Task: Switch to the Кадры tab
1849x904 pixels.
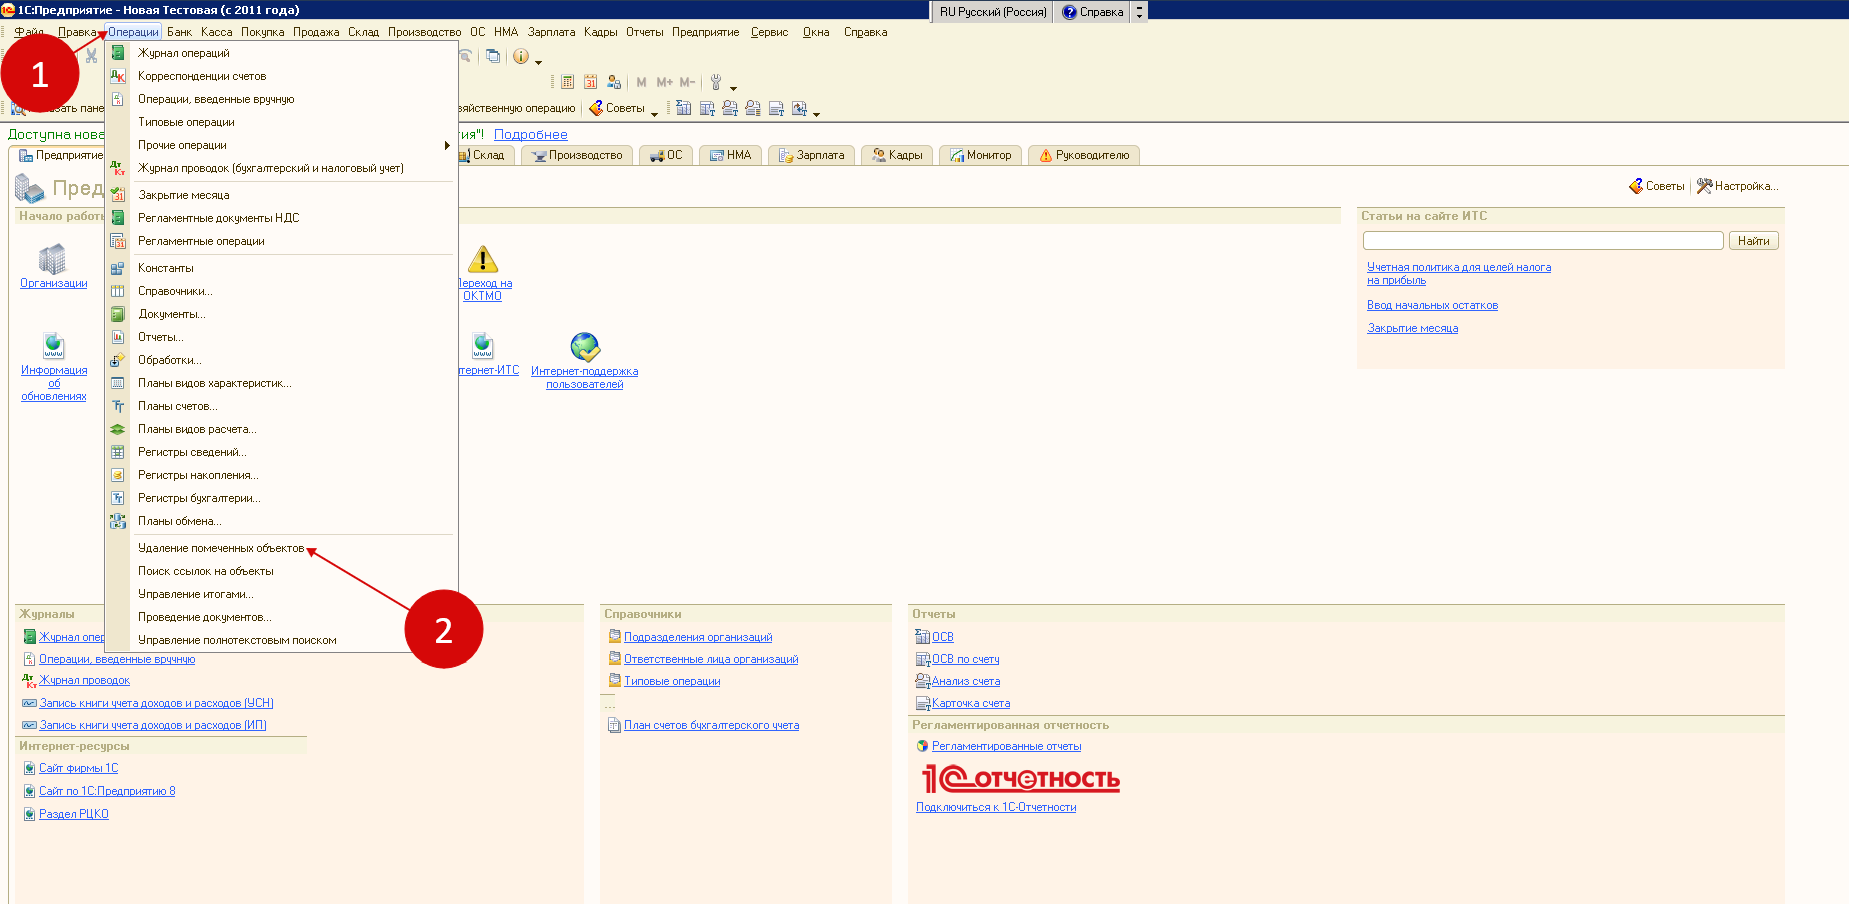Action: point(897,155)
